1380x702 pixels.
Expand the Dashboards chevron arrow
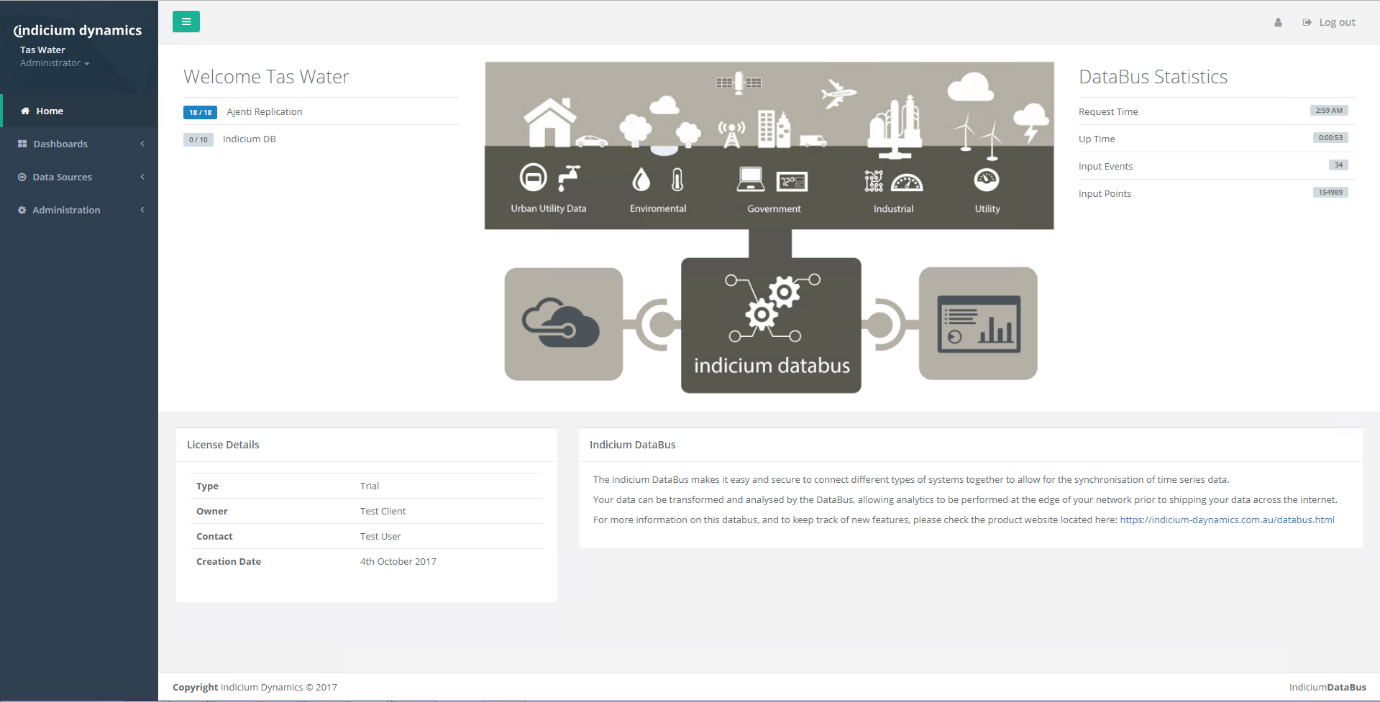[x=142, y=144]
